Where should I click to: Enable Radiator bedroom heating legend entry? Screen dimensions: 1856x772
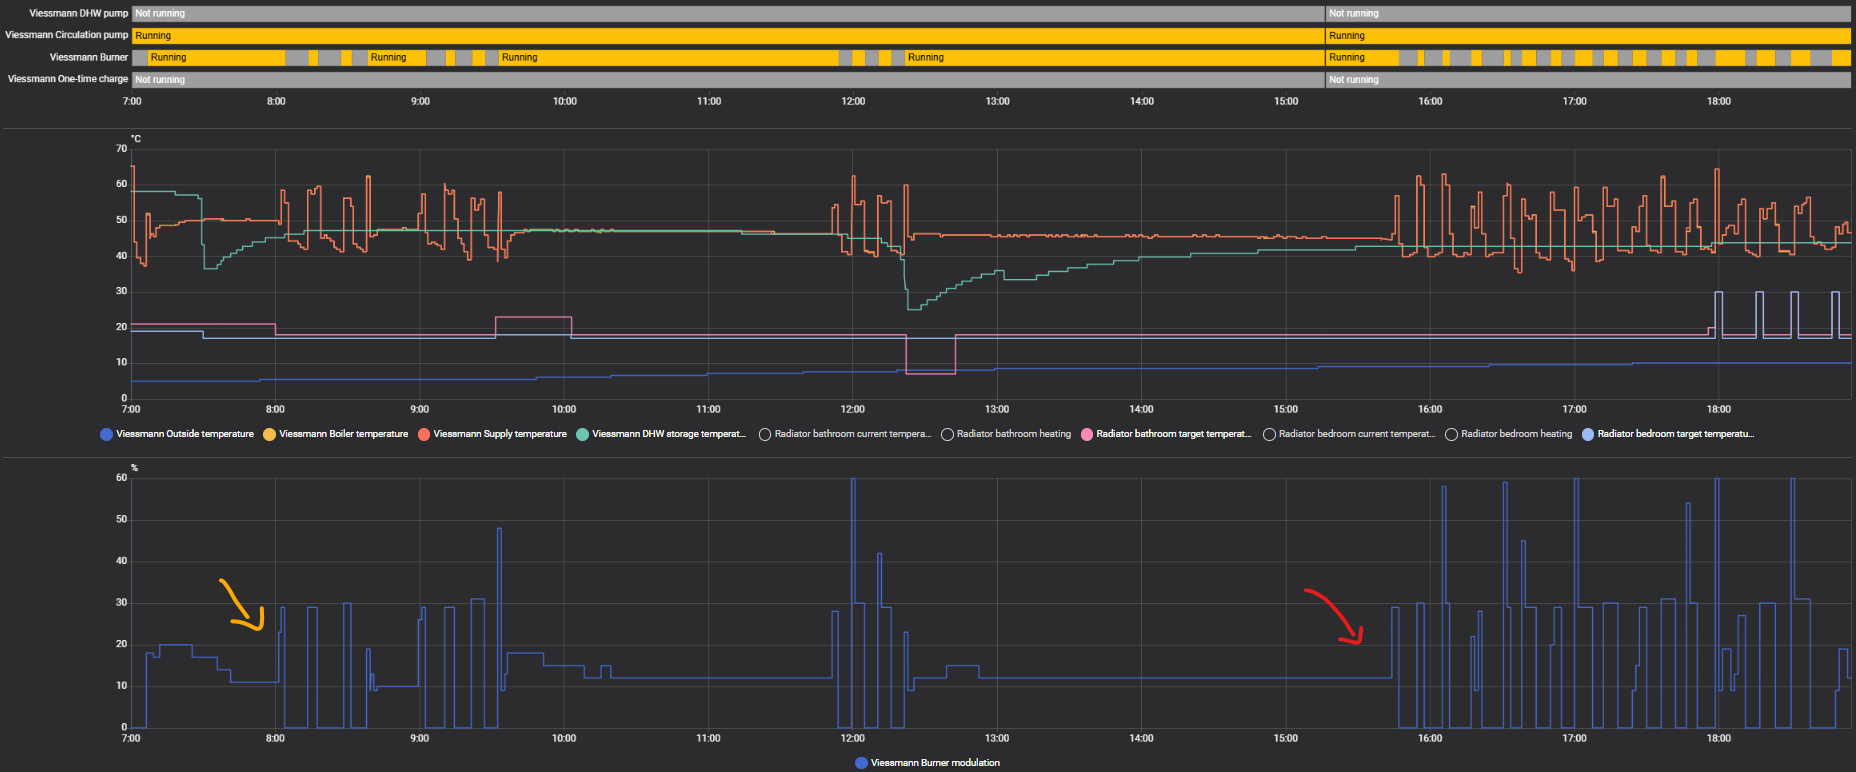[x=1509, y=434]
